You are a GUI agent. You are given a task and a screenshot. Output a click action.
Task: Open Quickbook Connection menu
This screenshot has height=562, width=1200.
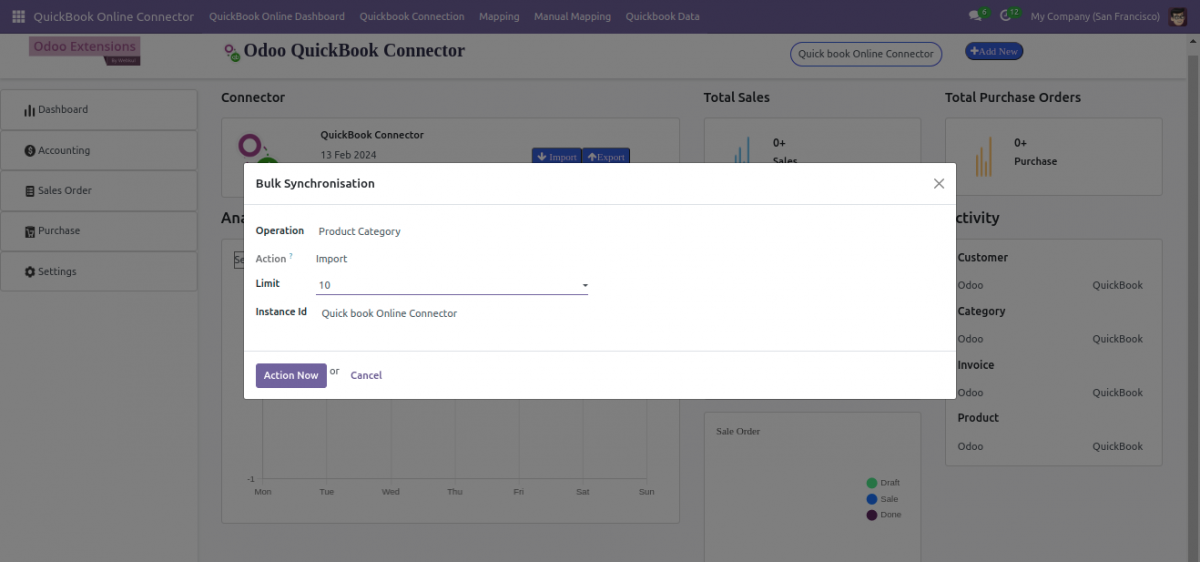(412, 17)
